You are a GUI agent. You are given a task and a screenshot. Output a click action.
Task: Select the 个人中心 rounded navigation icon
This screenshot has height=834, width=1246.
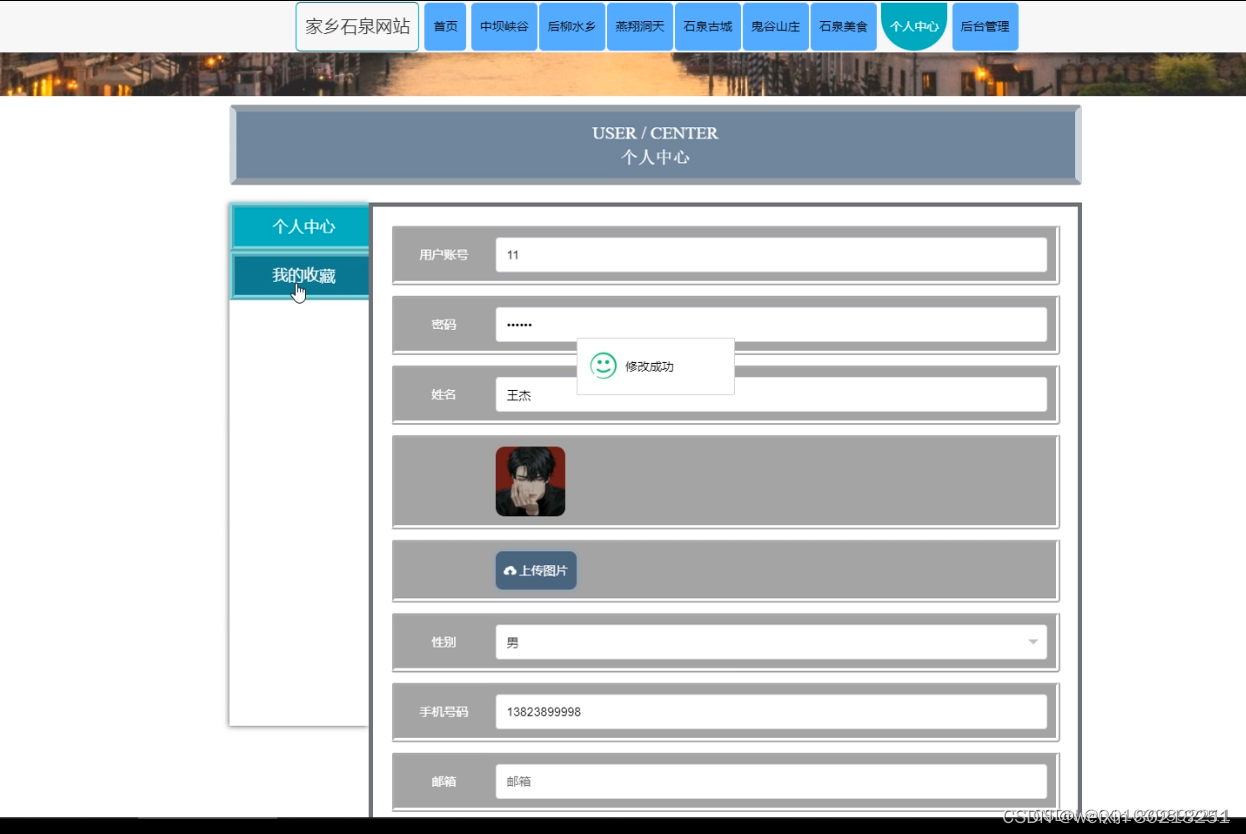click(x=913, y=27)
